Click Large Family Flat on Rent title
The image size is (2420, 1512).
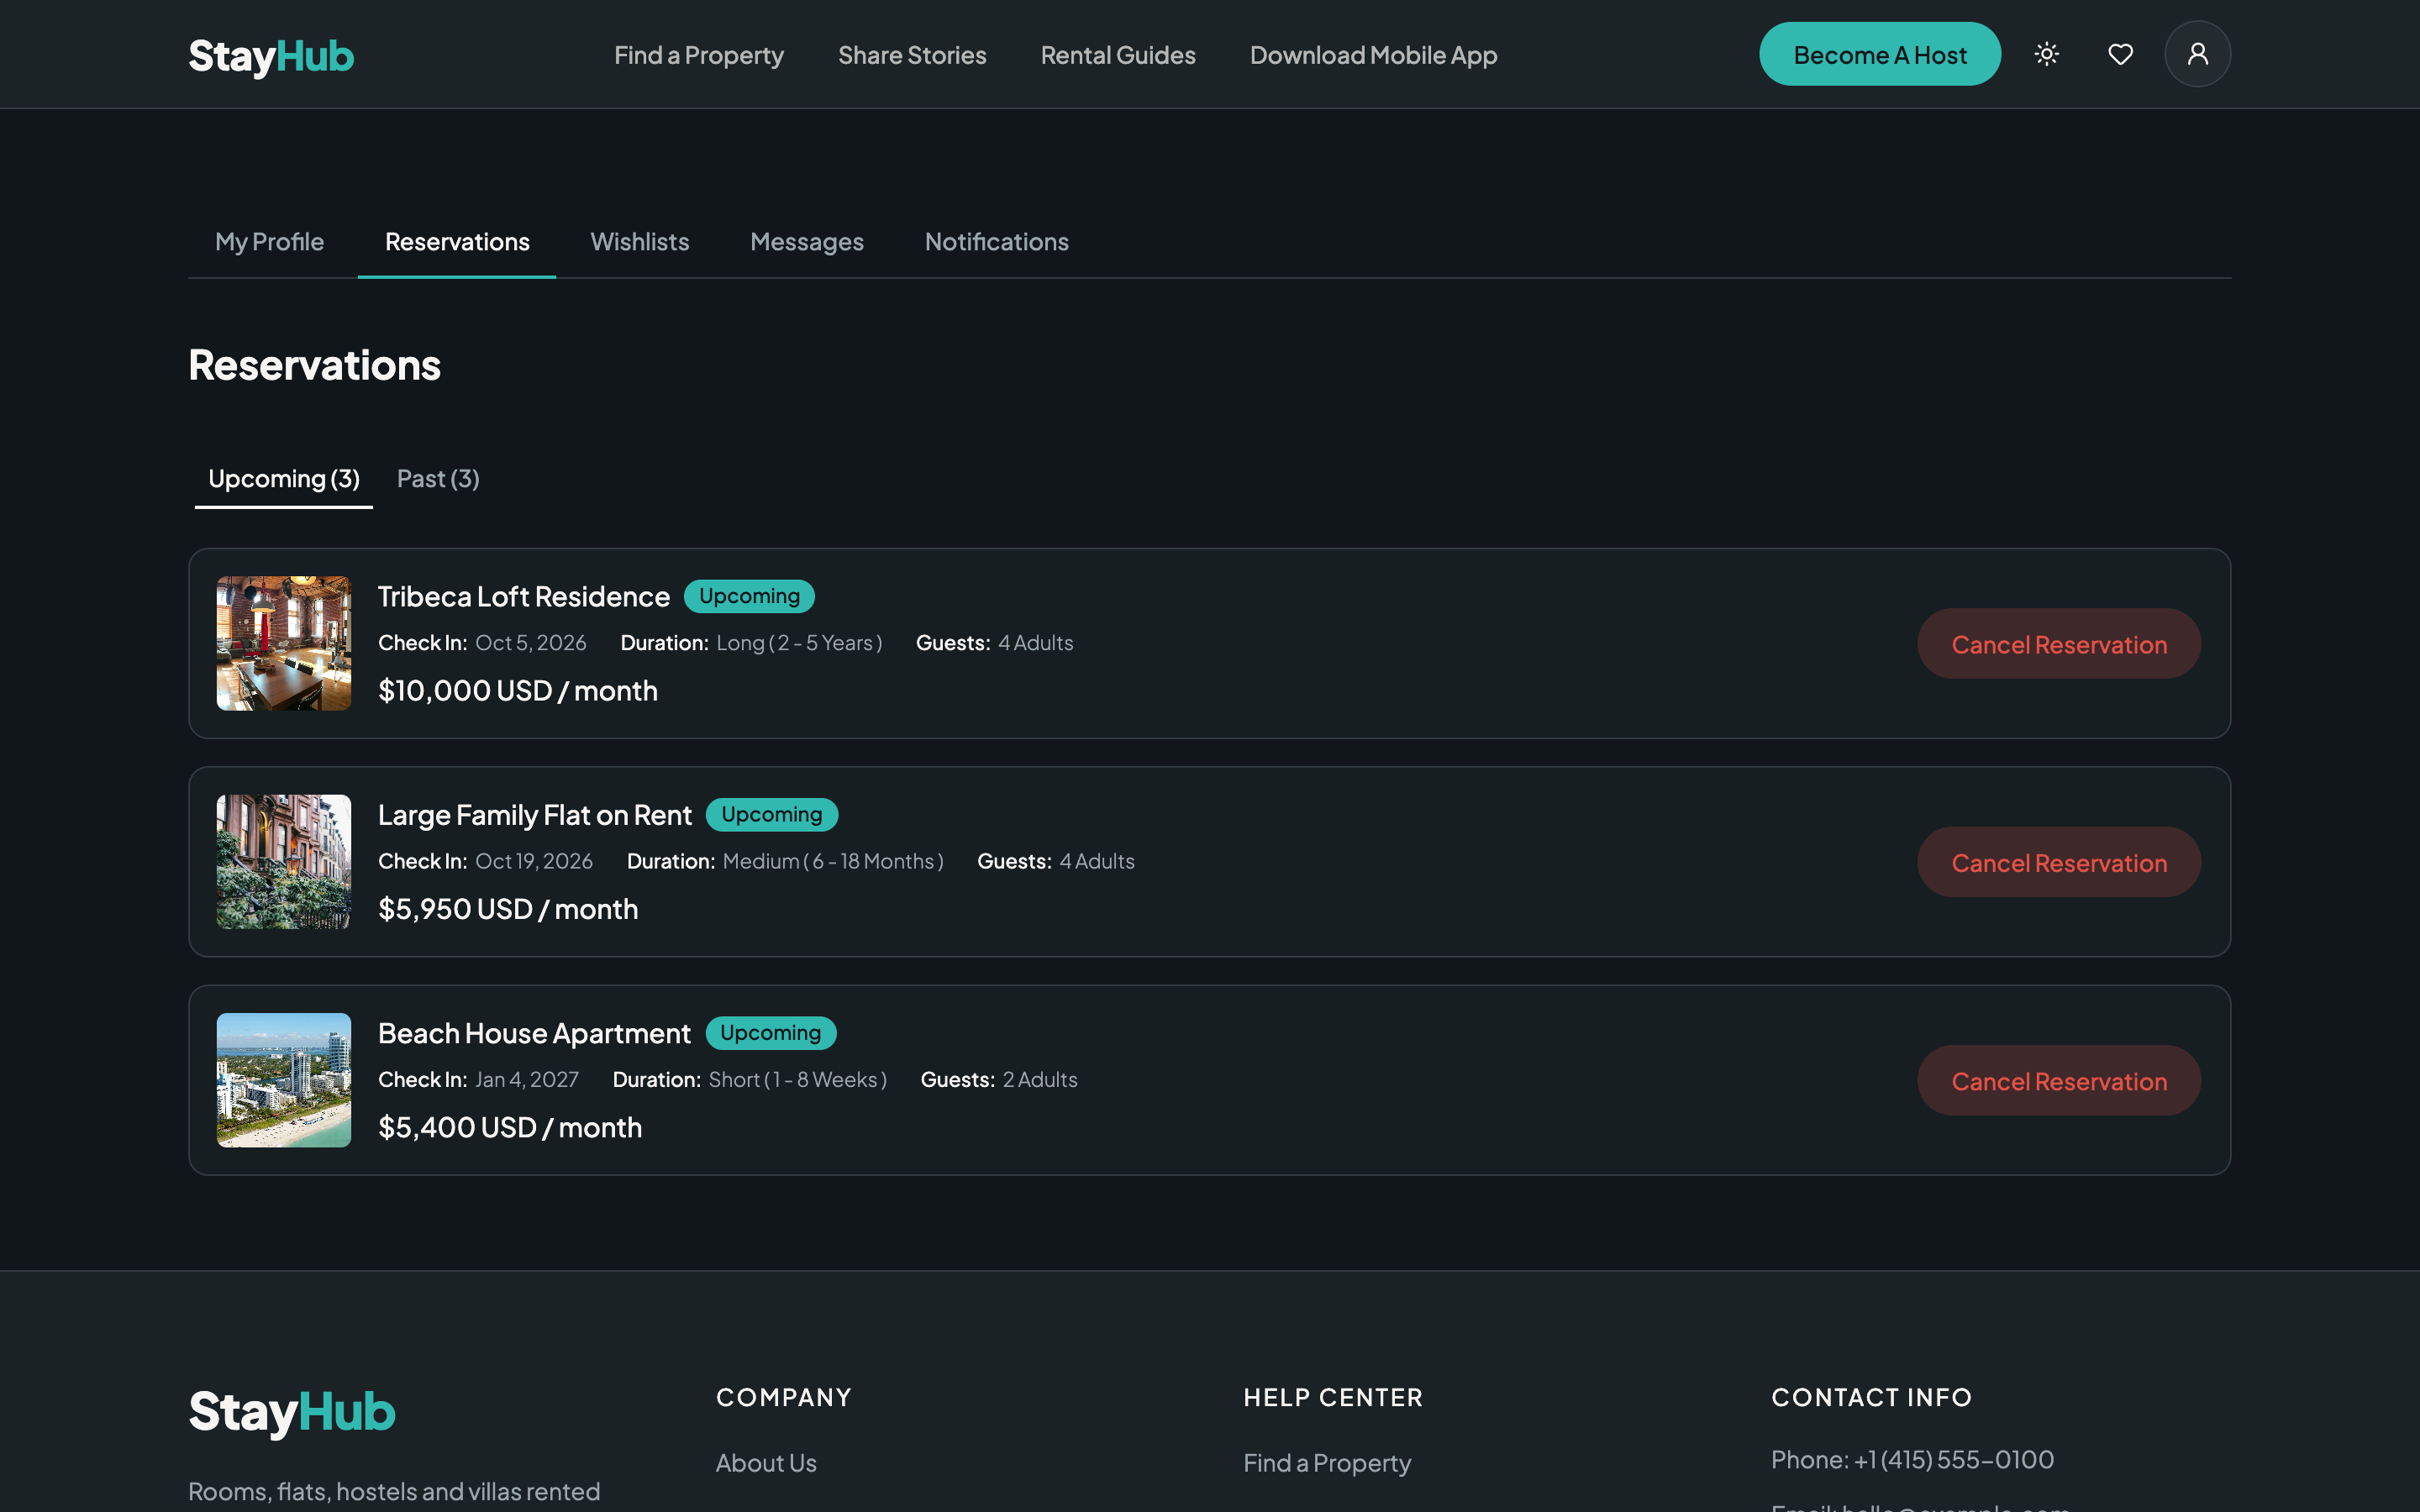535,815
